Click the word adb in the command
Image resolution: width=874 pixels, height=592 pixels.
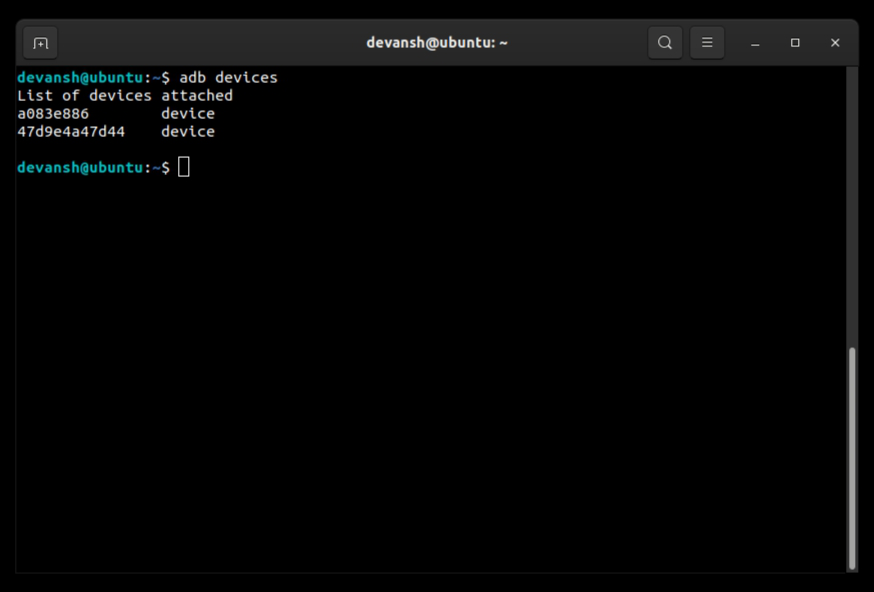(x=192, y=77)
